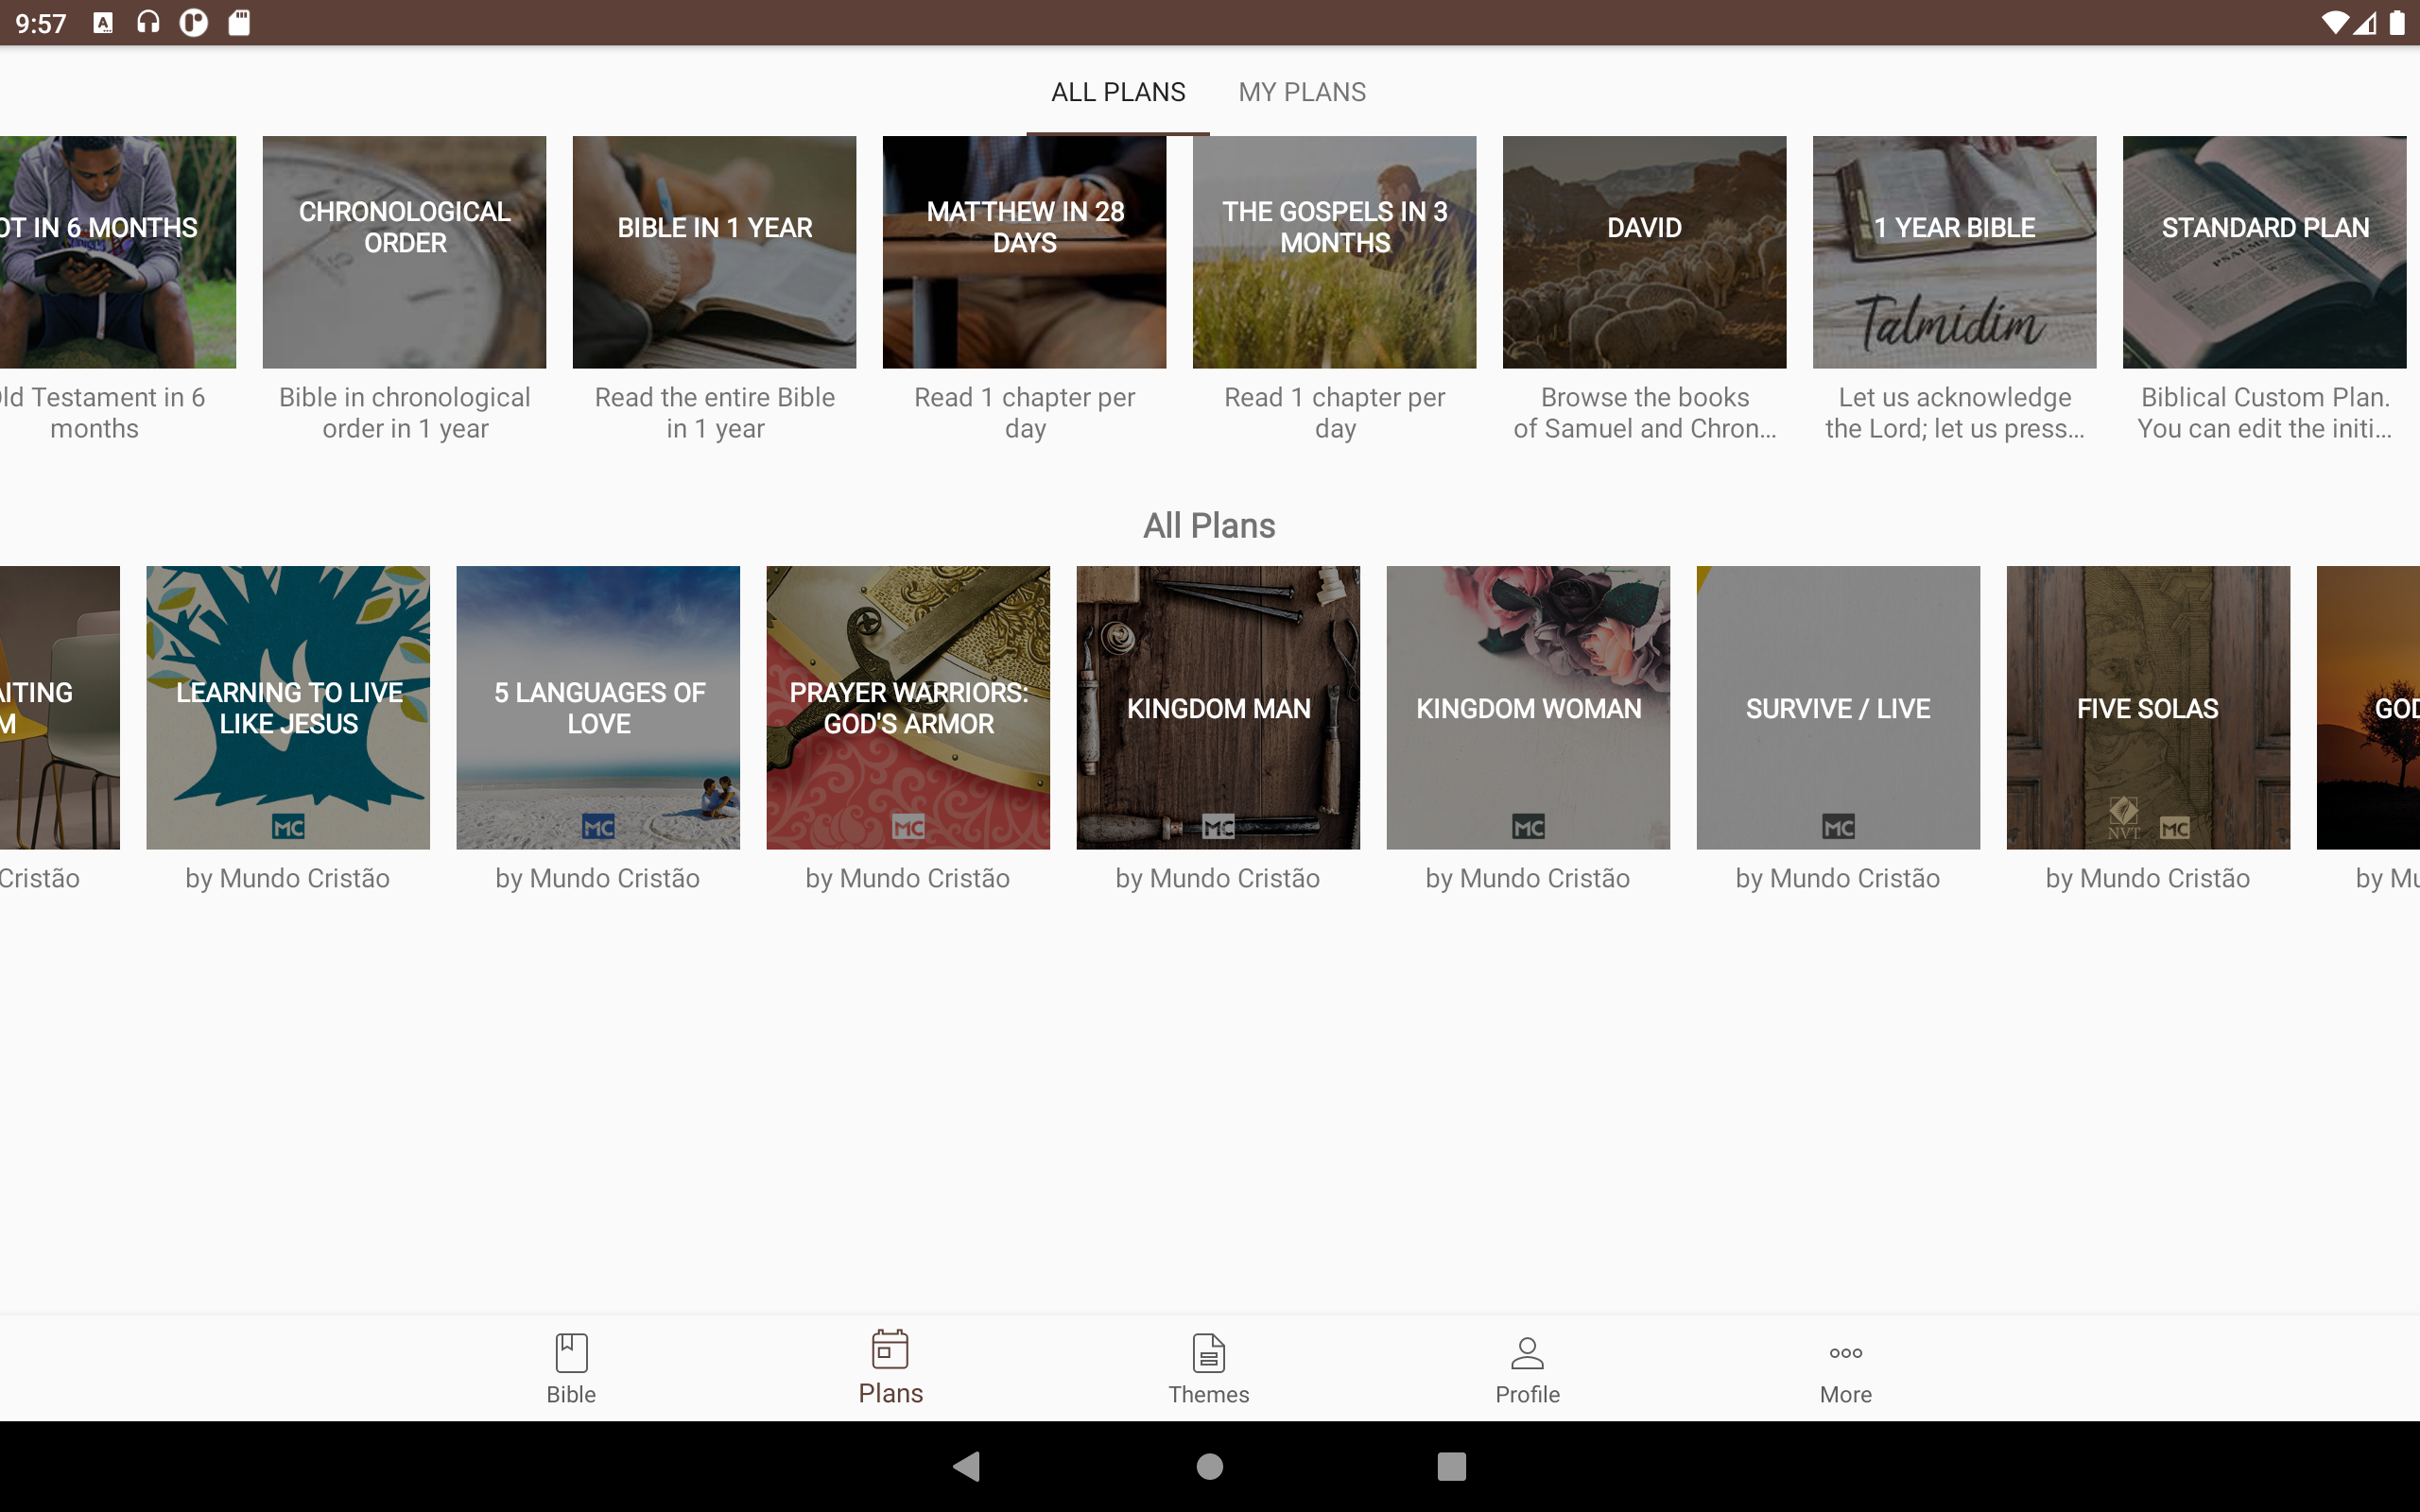Switch to the MY PLANS tab
Viewport: 2420px width, 1512px height.
pyautogui.click(x=1301, y=92)
